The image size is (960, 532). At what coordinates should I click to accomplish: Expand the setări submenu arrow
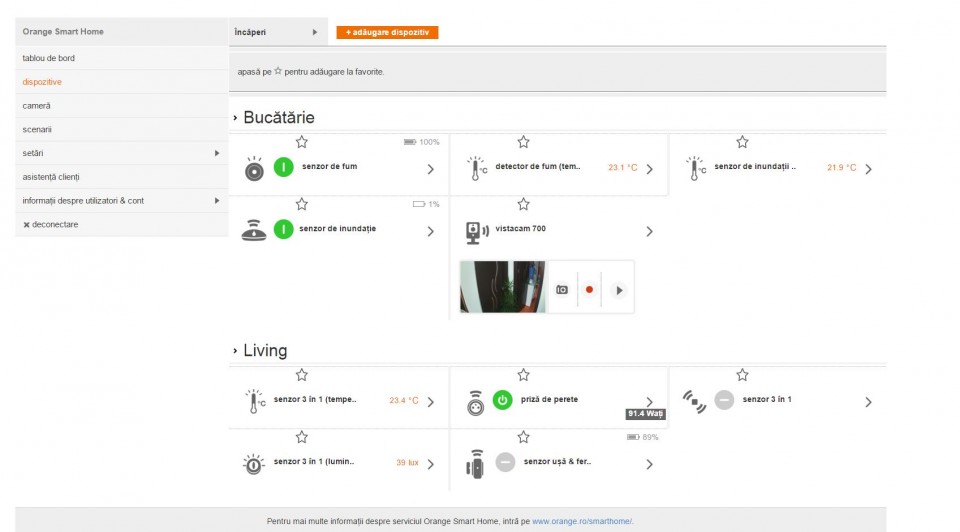(x=217, y=153)
